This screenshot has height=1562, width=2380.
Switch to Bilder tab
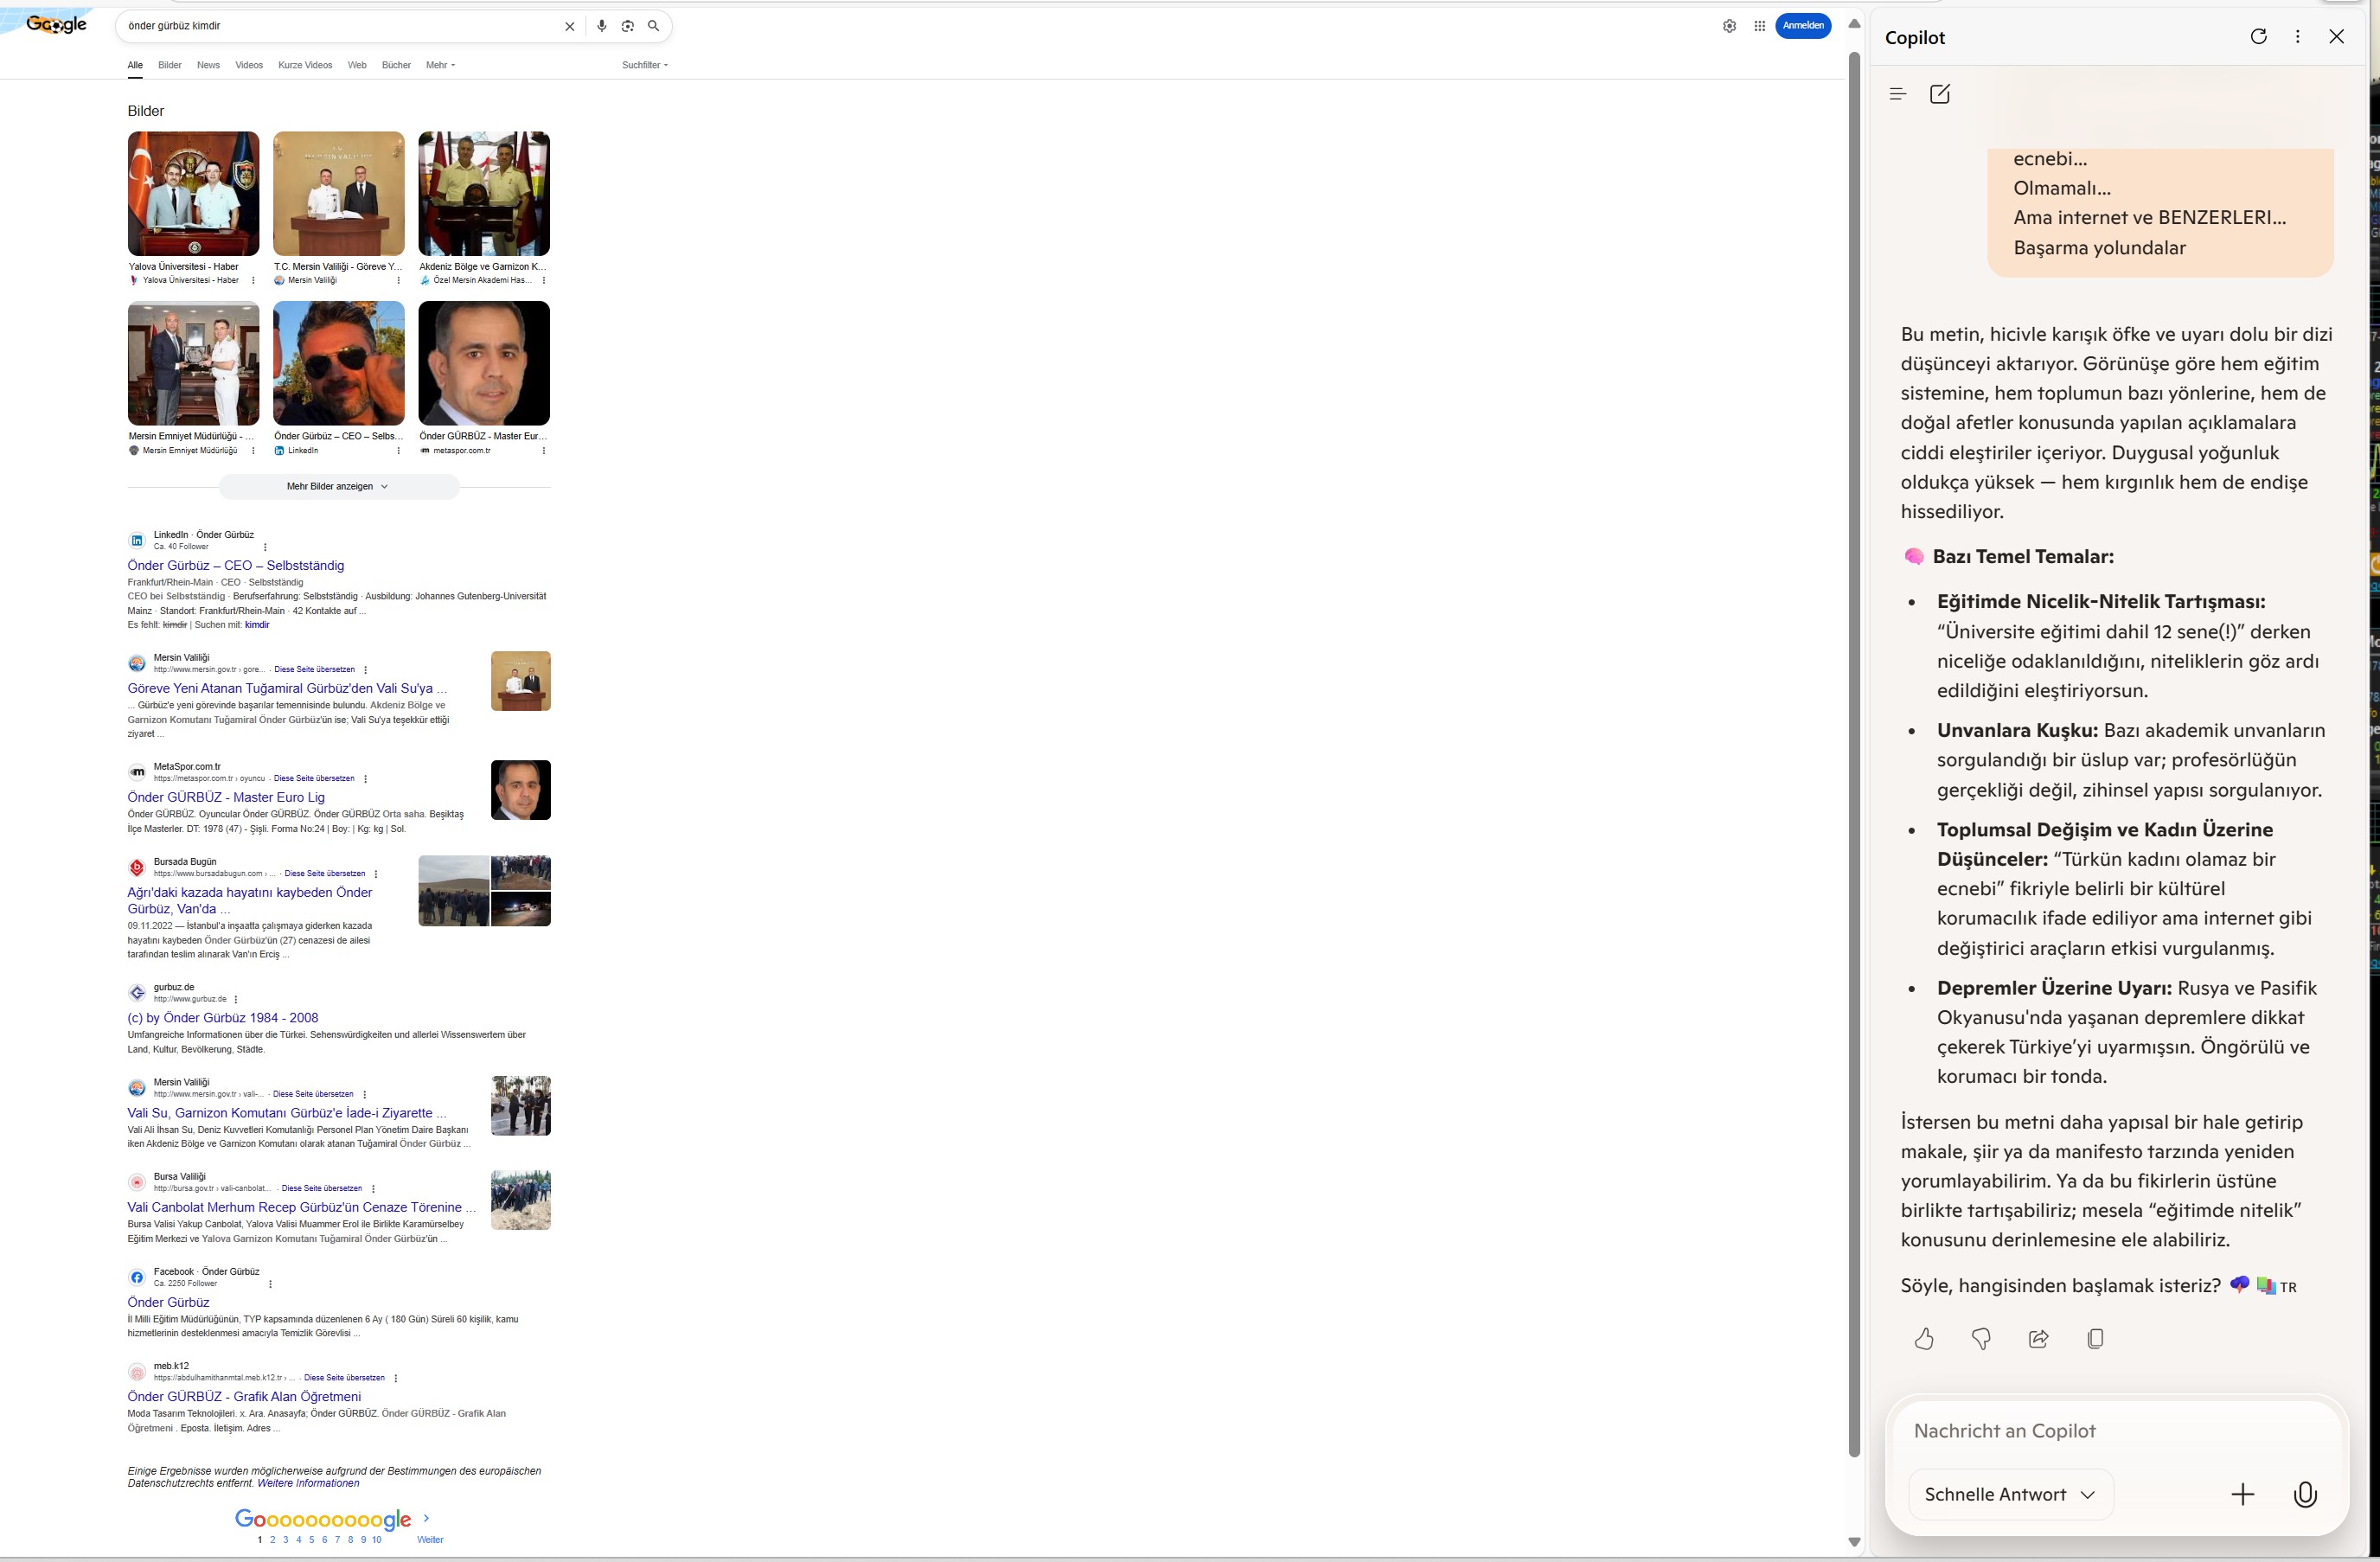pyautogui.click(x=170, y=65)
